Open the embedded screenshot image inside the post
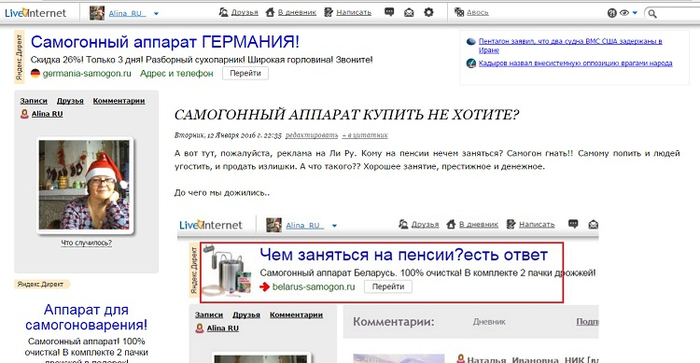The height and width of the screenshot is (363, 700). click(x=388, y=288)
